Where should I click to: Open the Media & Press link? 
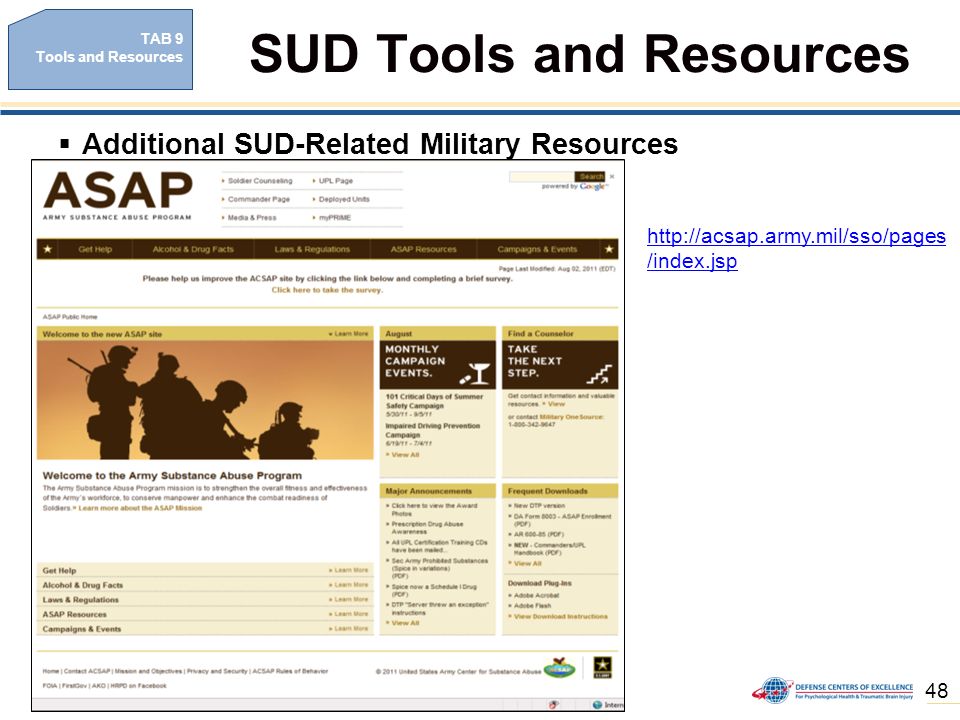[252, 217]
